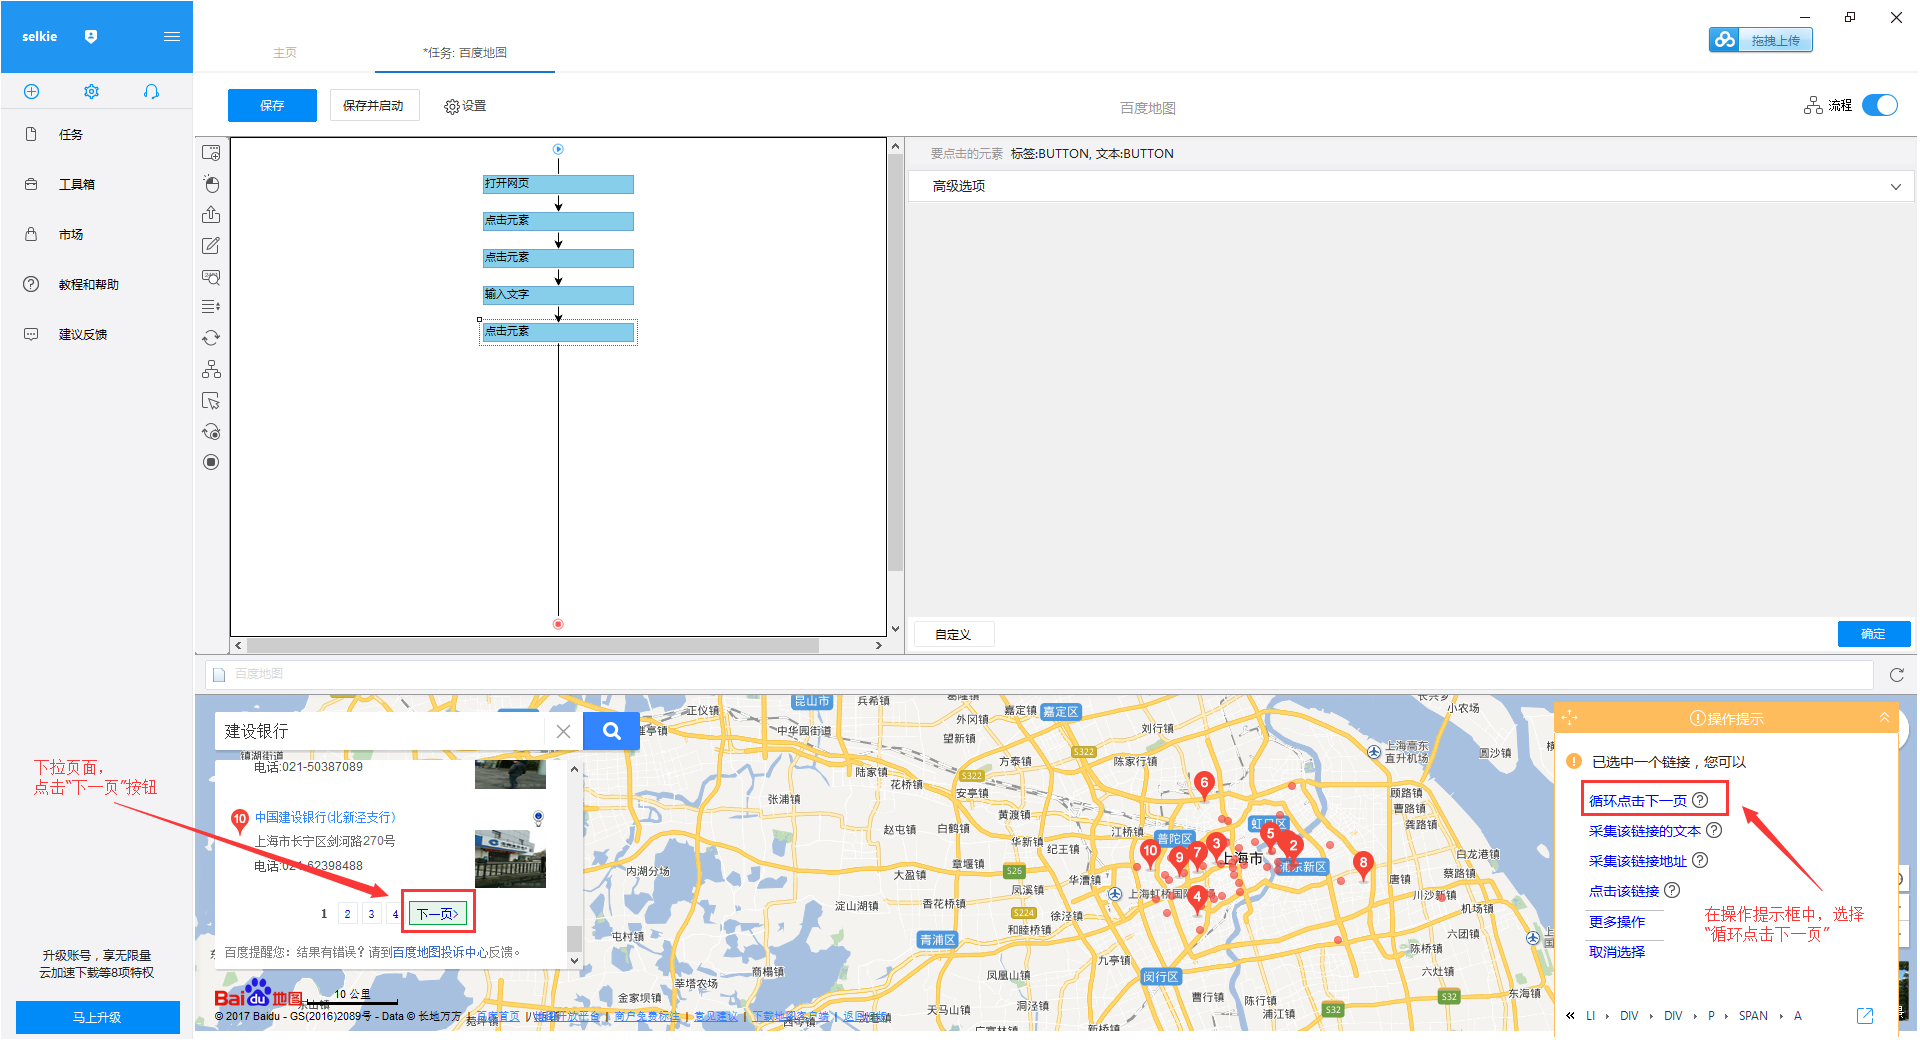Select the mouse click element tool icon
This screenshot has width=1920, height=1040.
(x=211, y=184)
